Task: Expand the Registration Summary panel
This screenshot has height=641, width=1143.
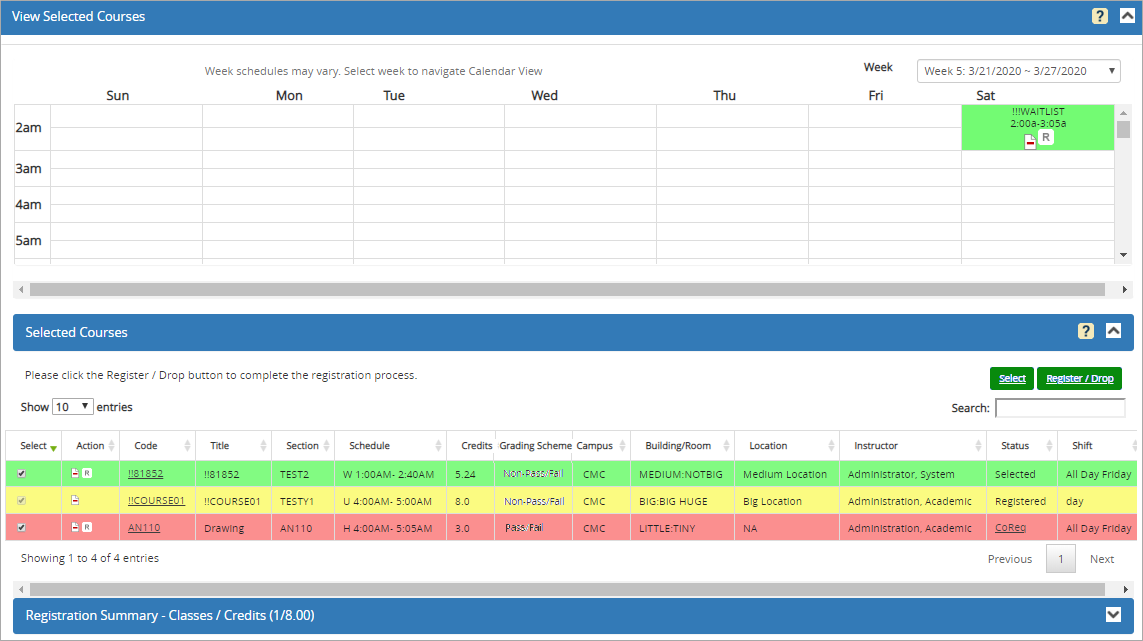Action: coord(1113,615)
